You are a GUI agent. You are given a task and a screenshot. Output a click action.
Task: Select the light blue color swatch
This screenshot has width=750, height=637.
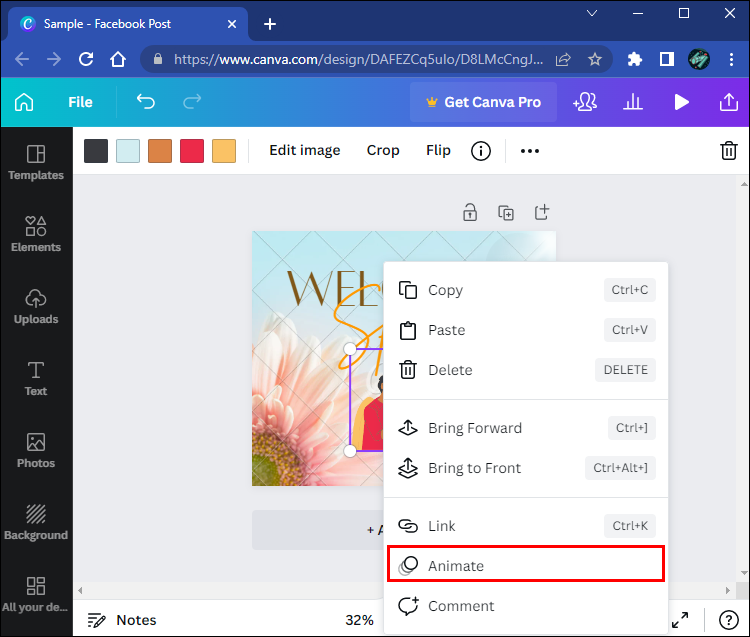(128, 151)
